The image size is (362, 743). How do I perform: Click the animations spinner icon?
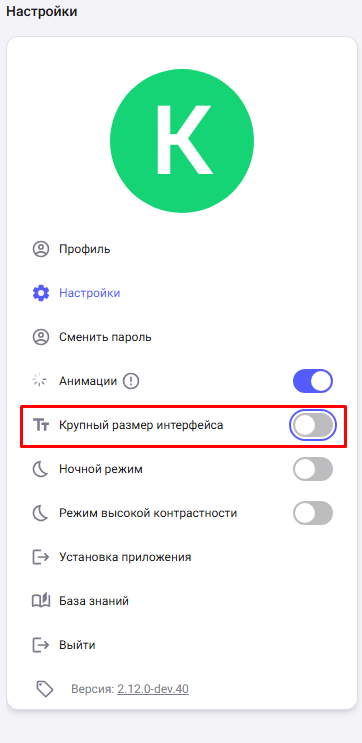tap(39, 381)
